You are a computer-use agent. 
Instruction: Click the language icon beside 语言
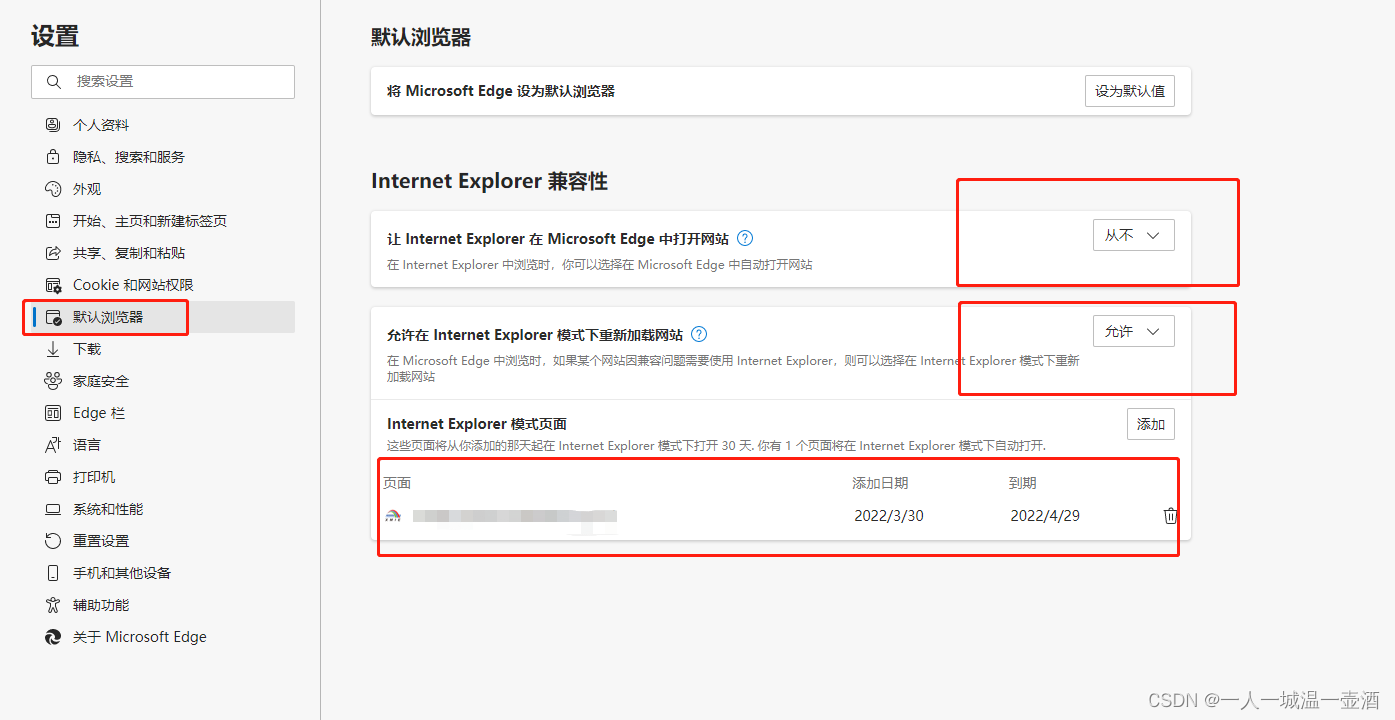[x=53, y=445]
